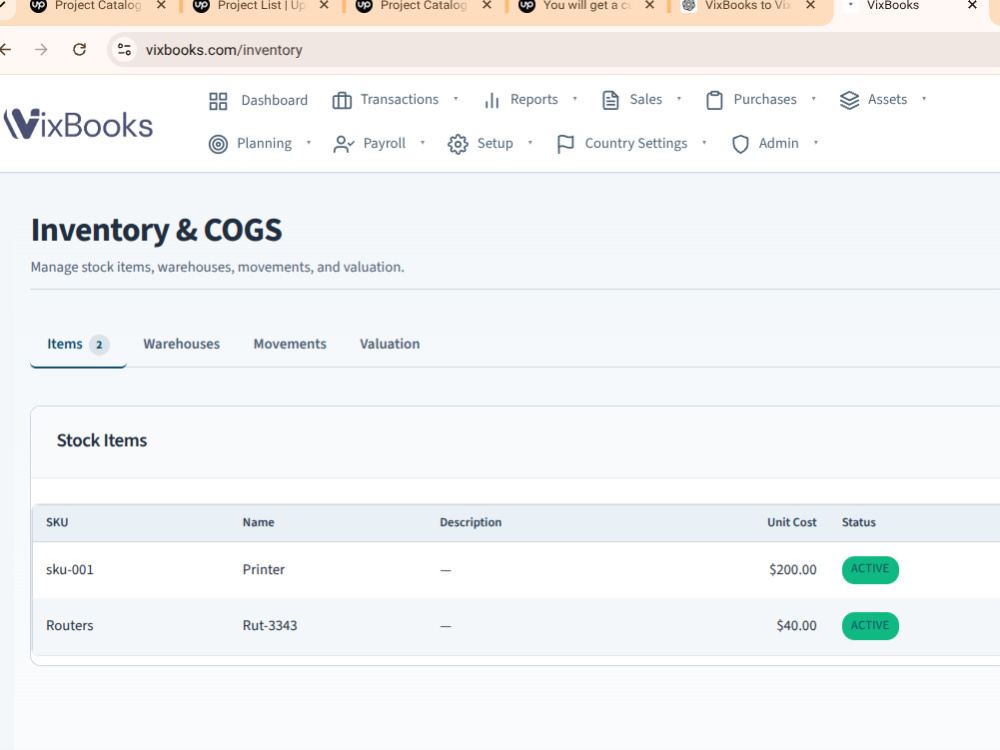1000x750 pixels.
Task: Click the Unit Cost column header
Action: pyautogui.click(x=791, y=522)
